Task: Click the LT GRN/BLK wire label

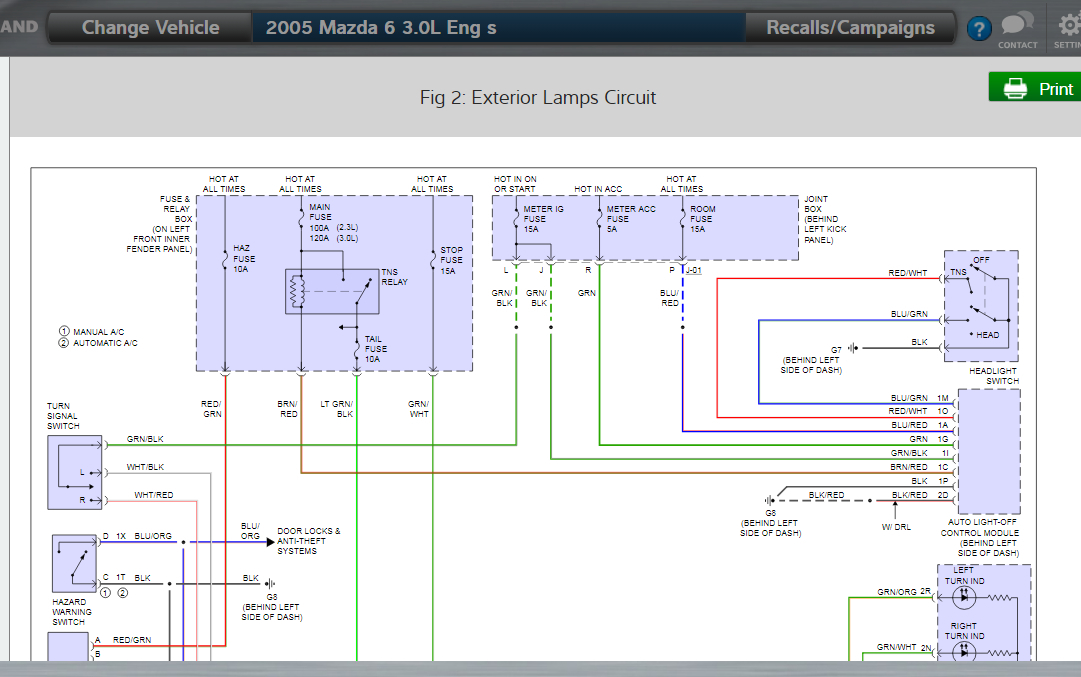Action: click(336, 409)
